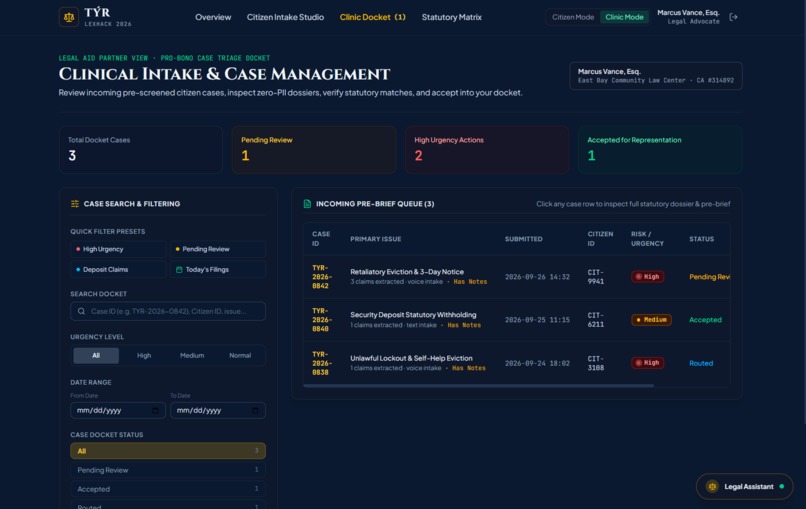Screen dimensions: 806x509
Task: Open case TYR-2026-0840
Action: pos(322,320)
